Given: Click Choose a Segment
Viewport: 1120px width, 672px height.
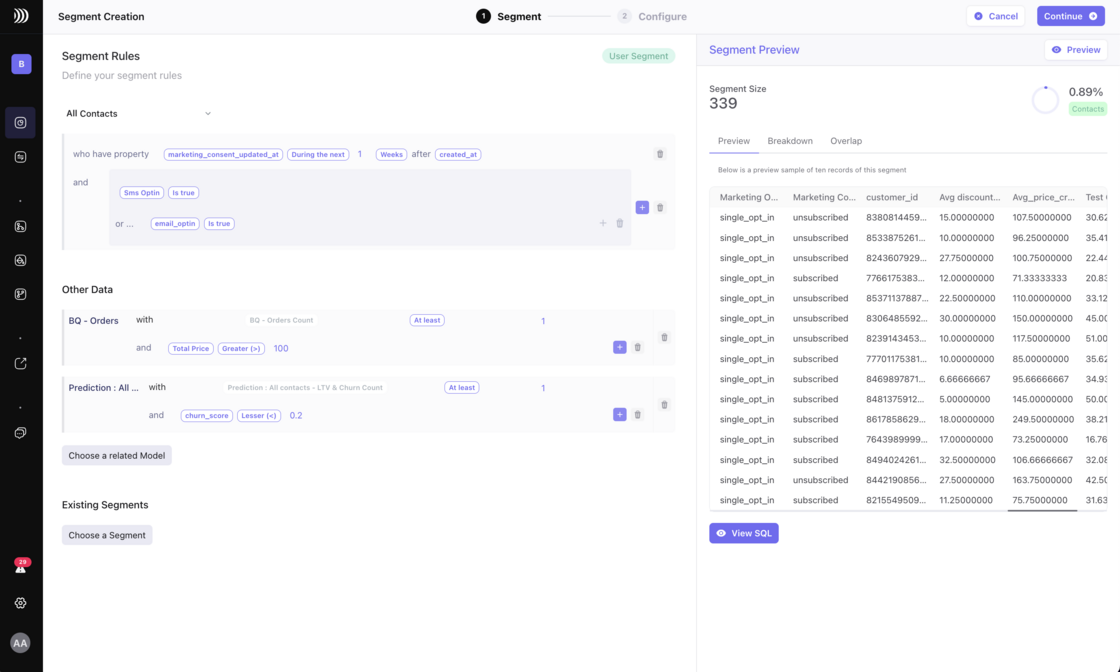Looking at the screenshot, I should tap(107, 535).
